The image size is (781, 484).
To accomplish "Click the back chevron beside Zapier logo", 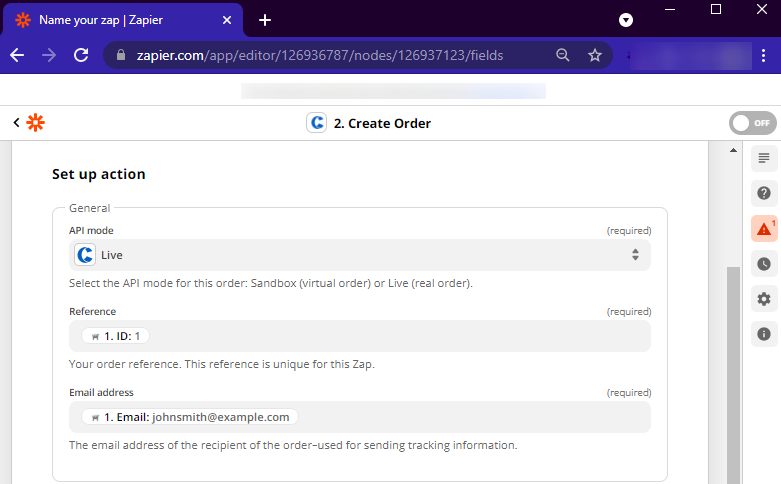I will [16, 122].
